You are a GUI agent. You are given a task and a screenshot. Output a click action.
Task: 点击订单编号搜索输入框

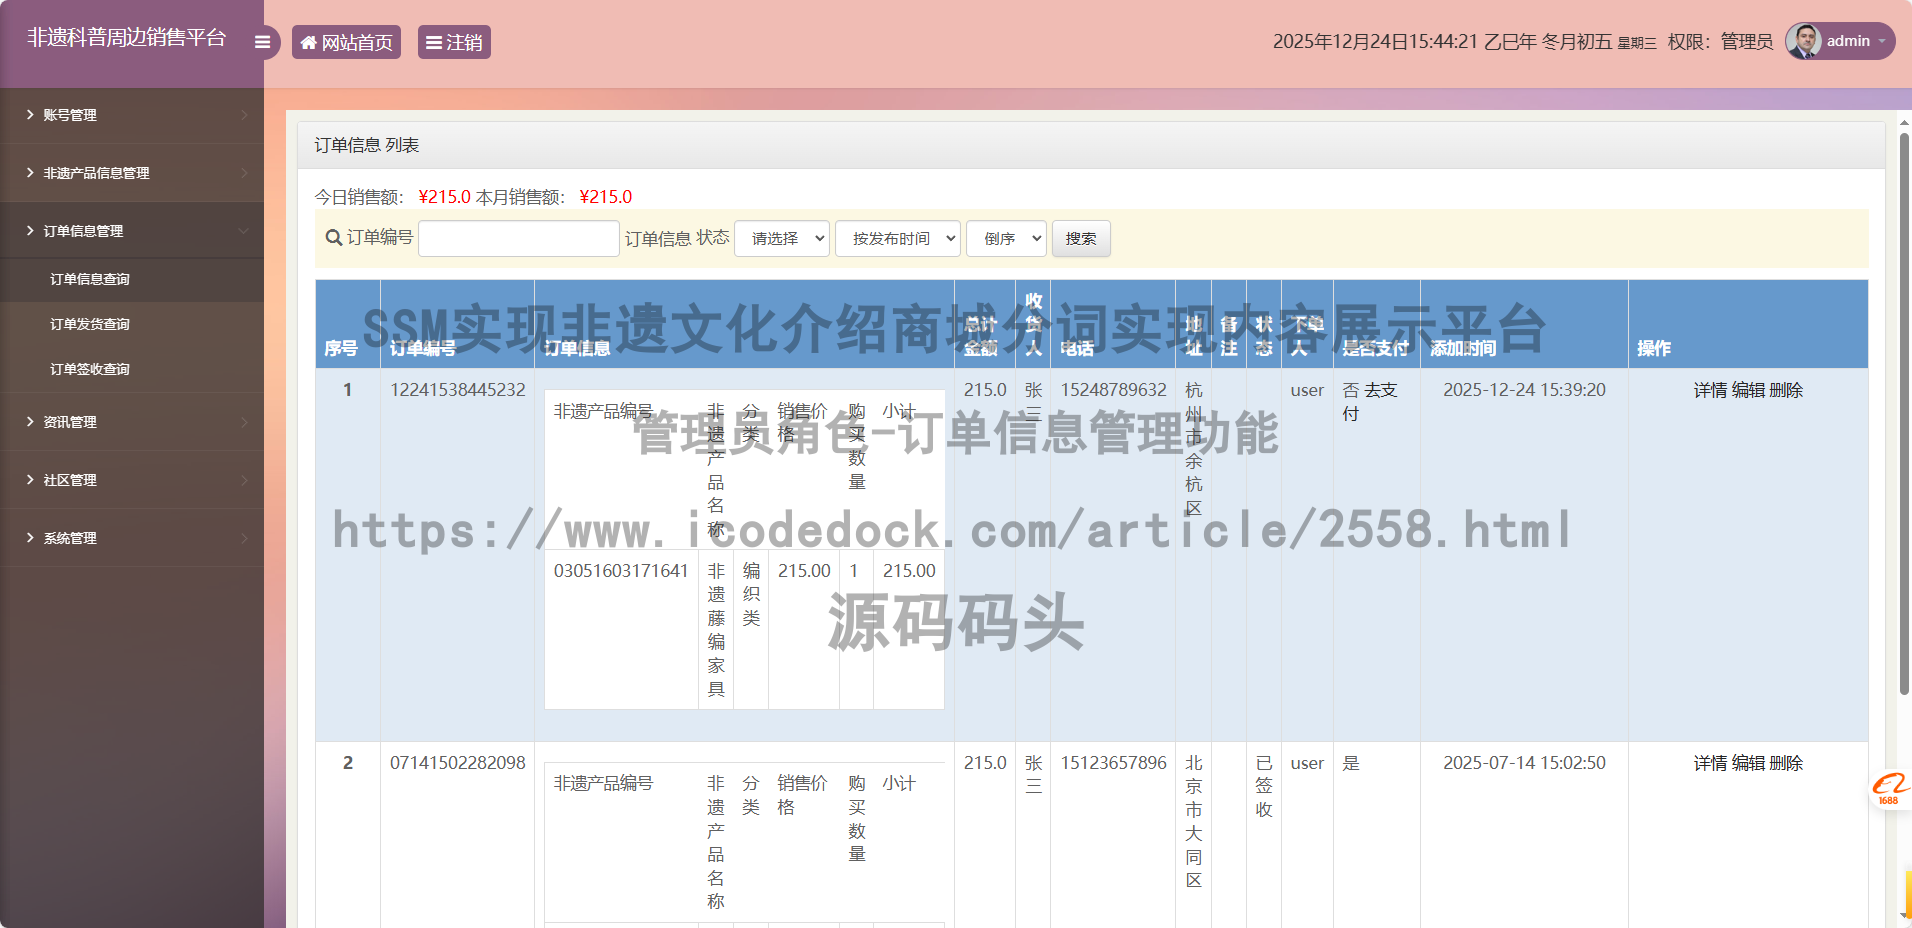pyautogui.click(x=518, y=238)
